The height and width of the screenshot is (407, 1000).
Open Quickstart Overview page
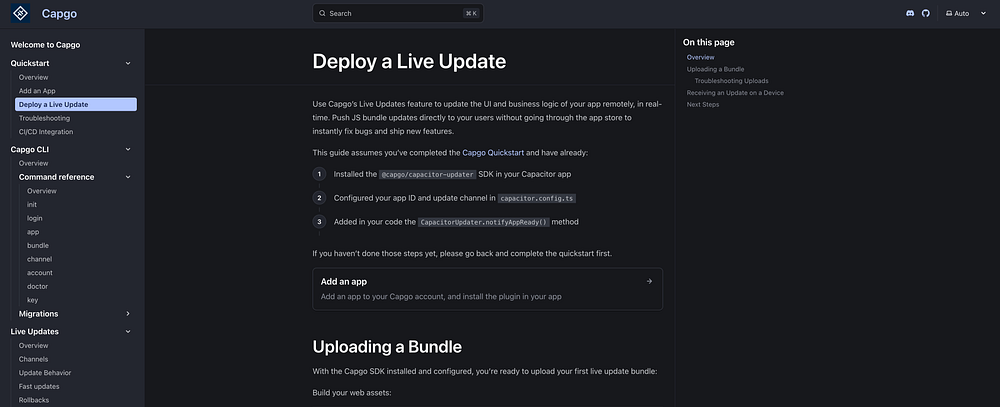coord(33,77)
